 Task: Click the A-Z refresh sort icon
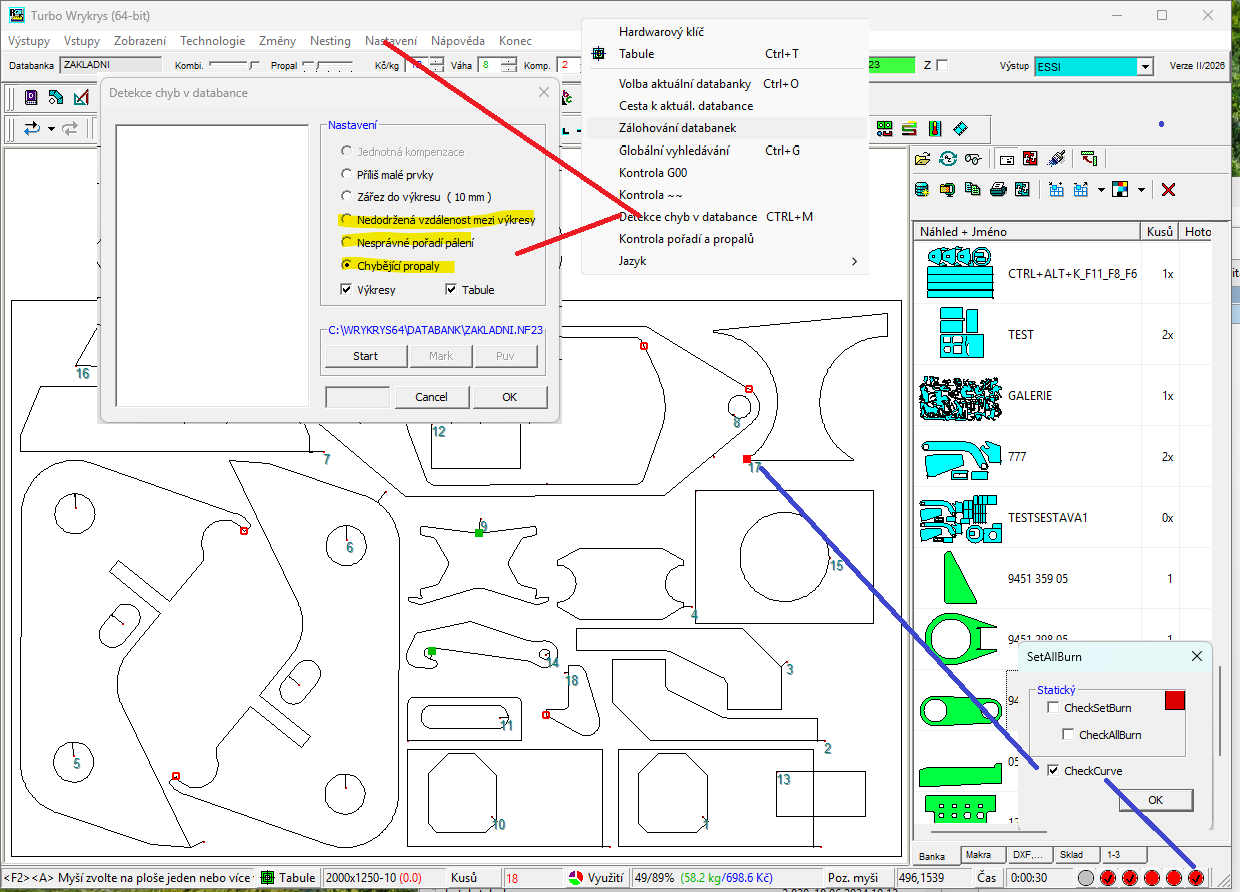point(948,158)
